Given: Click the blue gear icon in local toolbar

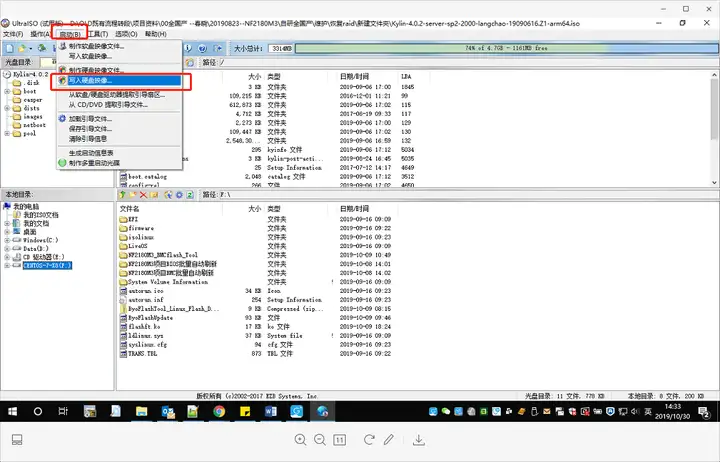Looking at the screenshot, I should point(179,195).
